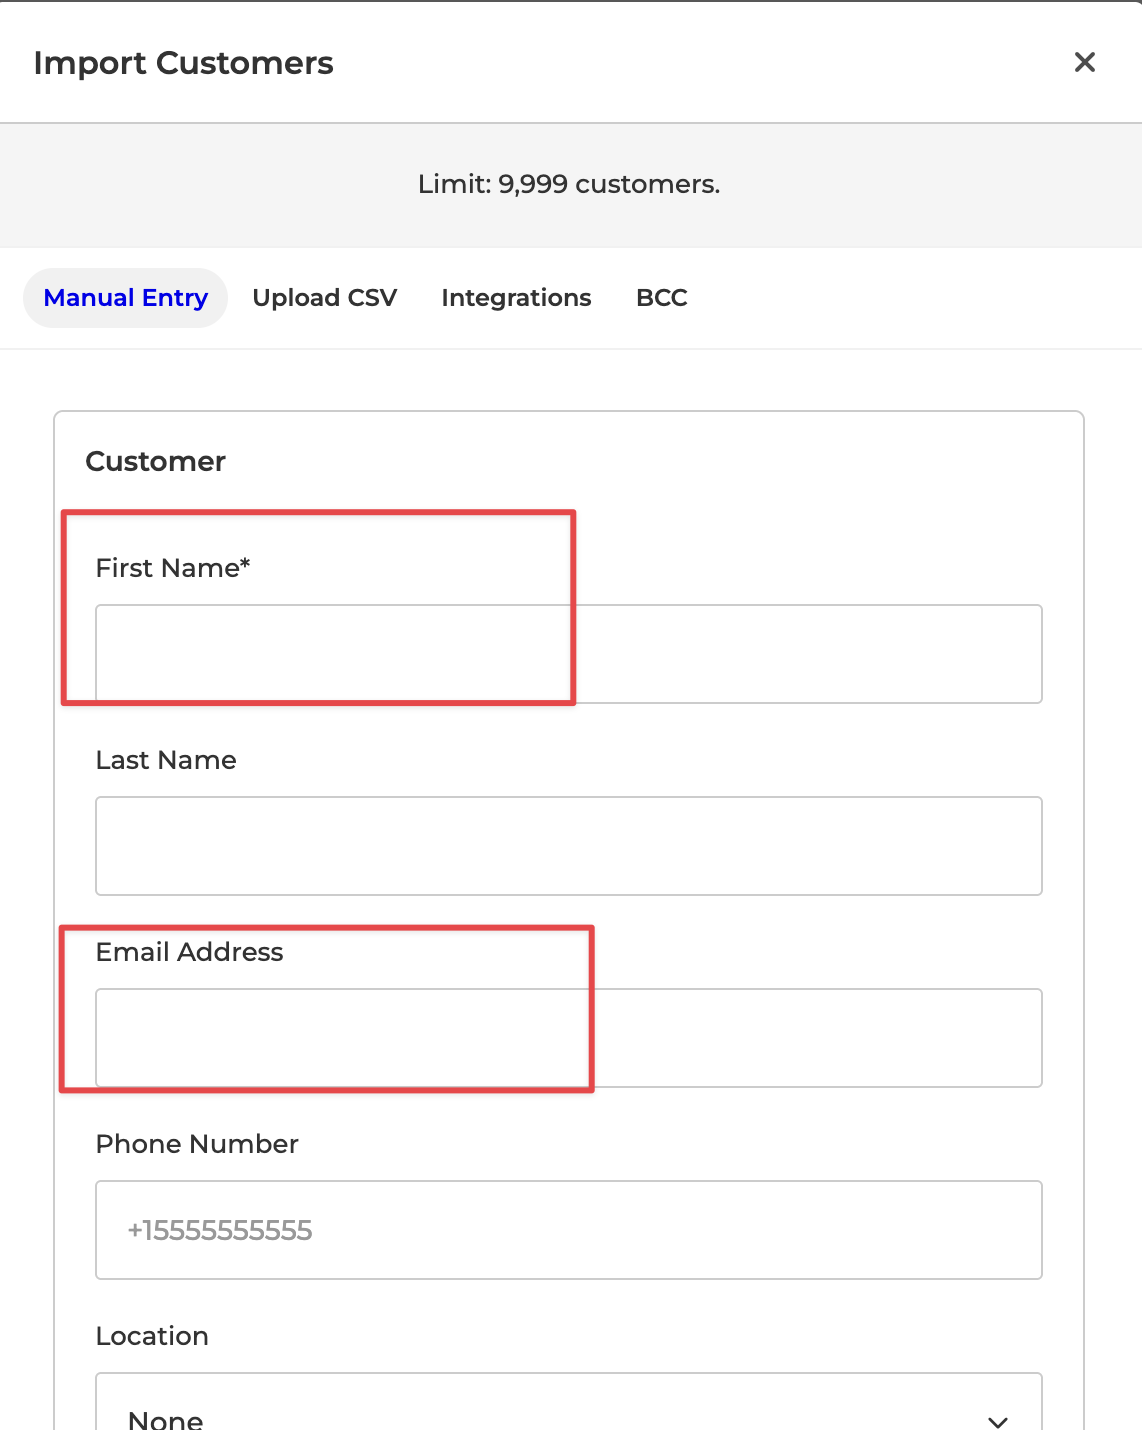Click the Phone Number input box

click(x=568, y=1230)
